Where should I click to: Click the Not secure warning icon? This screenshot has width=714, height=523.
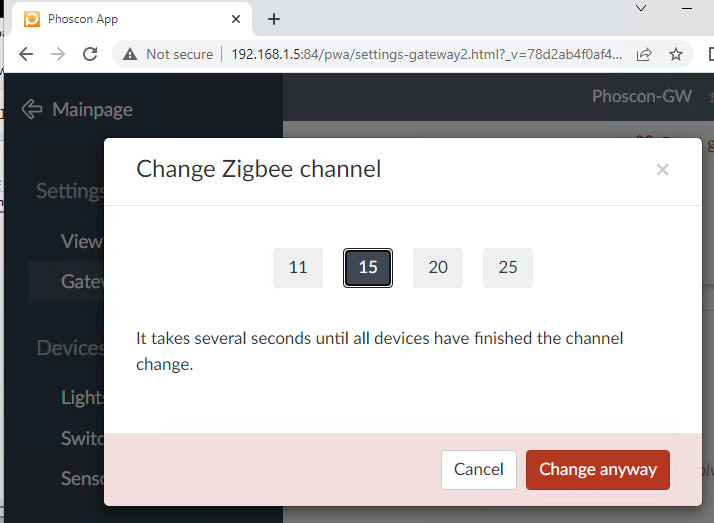point(131,54)
